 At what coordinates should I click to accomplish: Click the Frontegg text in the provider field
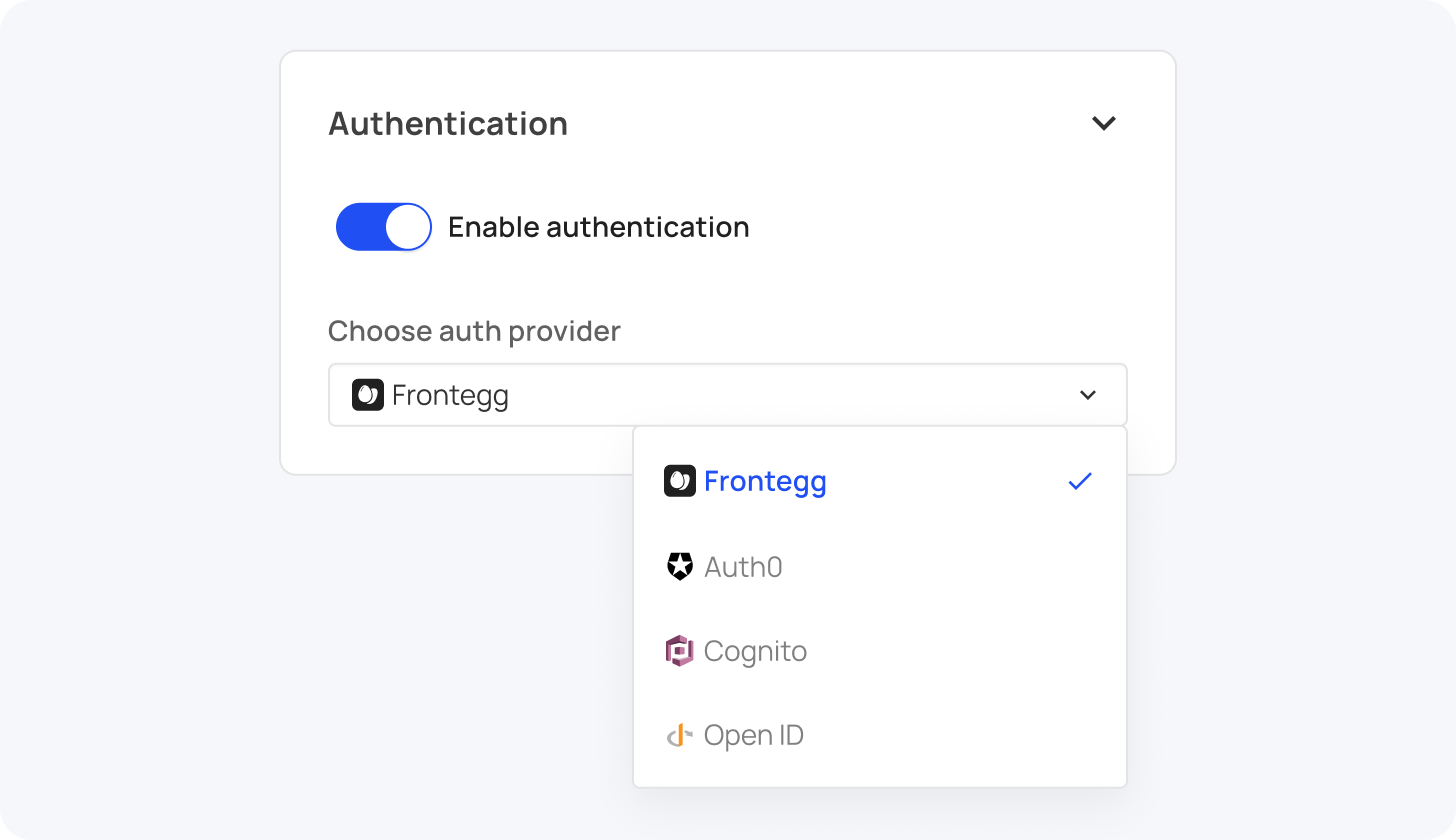(x=450, y=395)
